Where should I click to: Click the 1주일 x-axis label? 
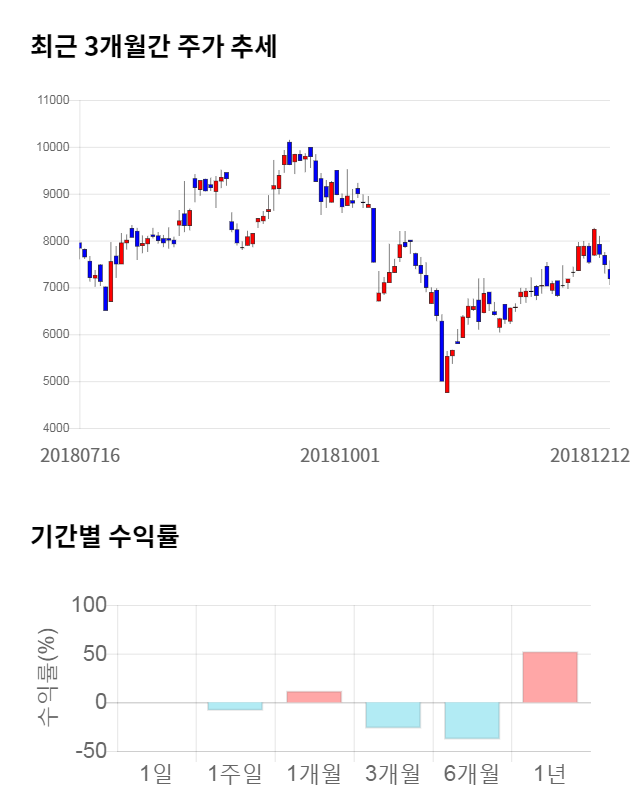(235, 773)
